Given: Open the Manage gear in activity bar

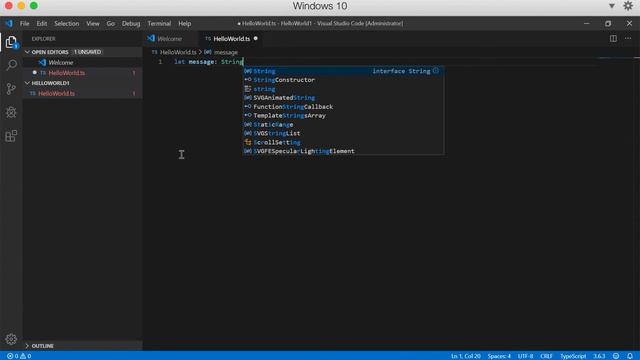Looking at the screenshot, I should click(11, 339).
